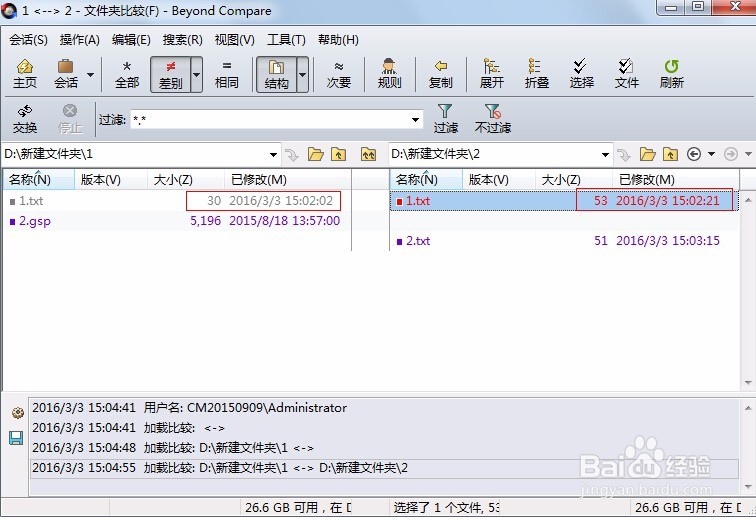Expand the 会话 toolbar dropdown arrow
The height and width of the screenshot is (517, 756).
[90, 74]
